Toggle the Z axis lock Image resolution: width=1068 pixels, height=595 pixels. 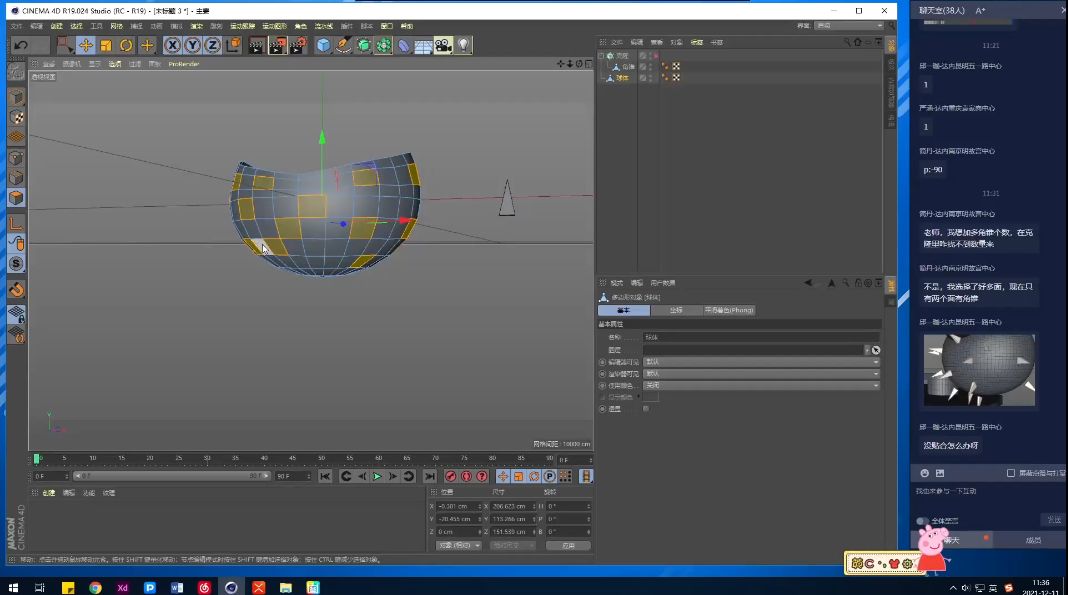(212, 45)
